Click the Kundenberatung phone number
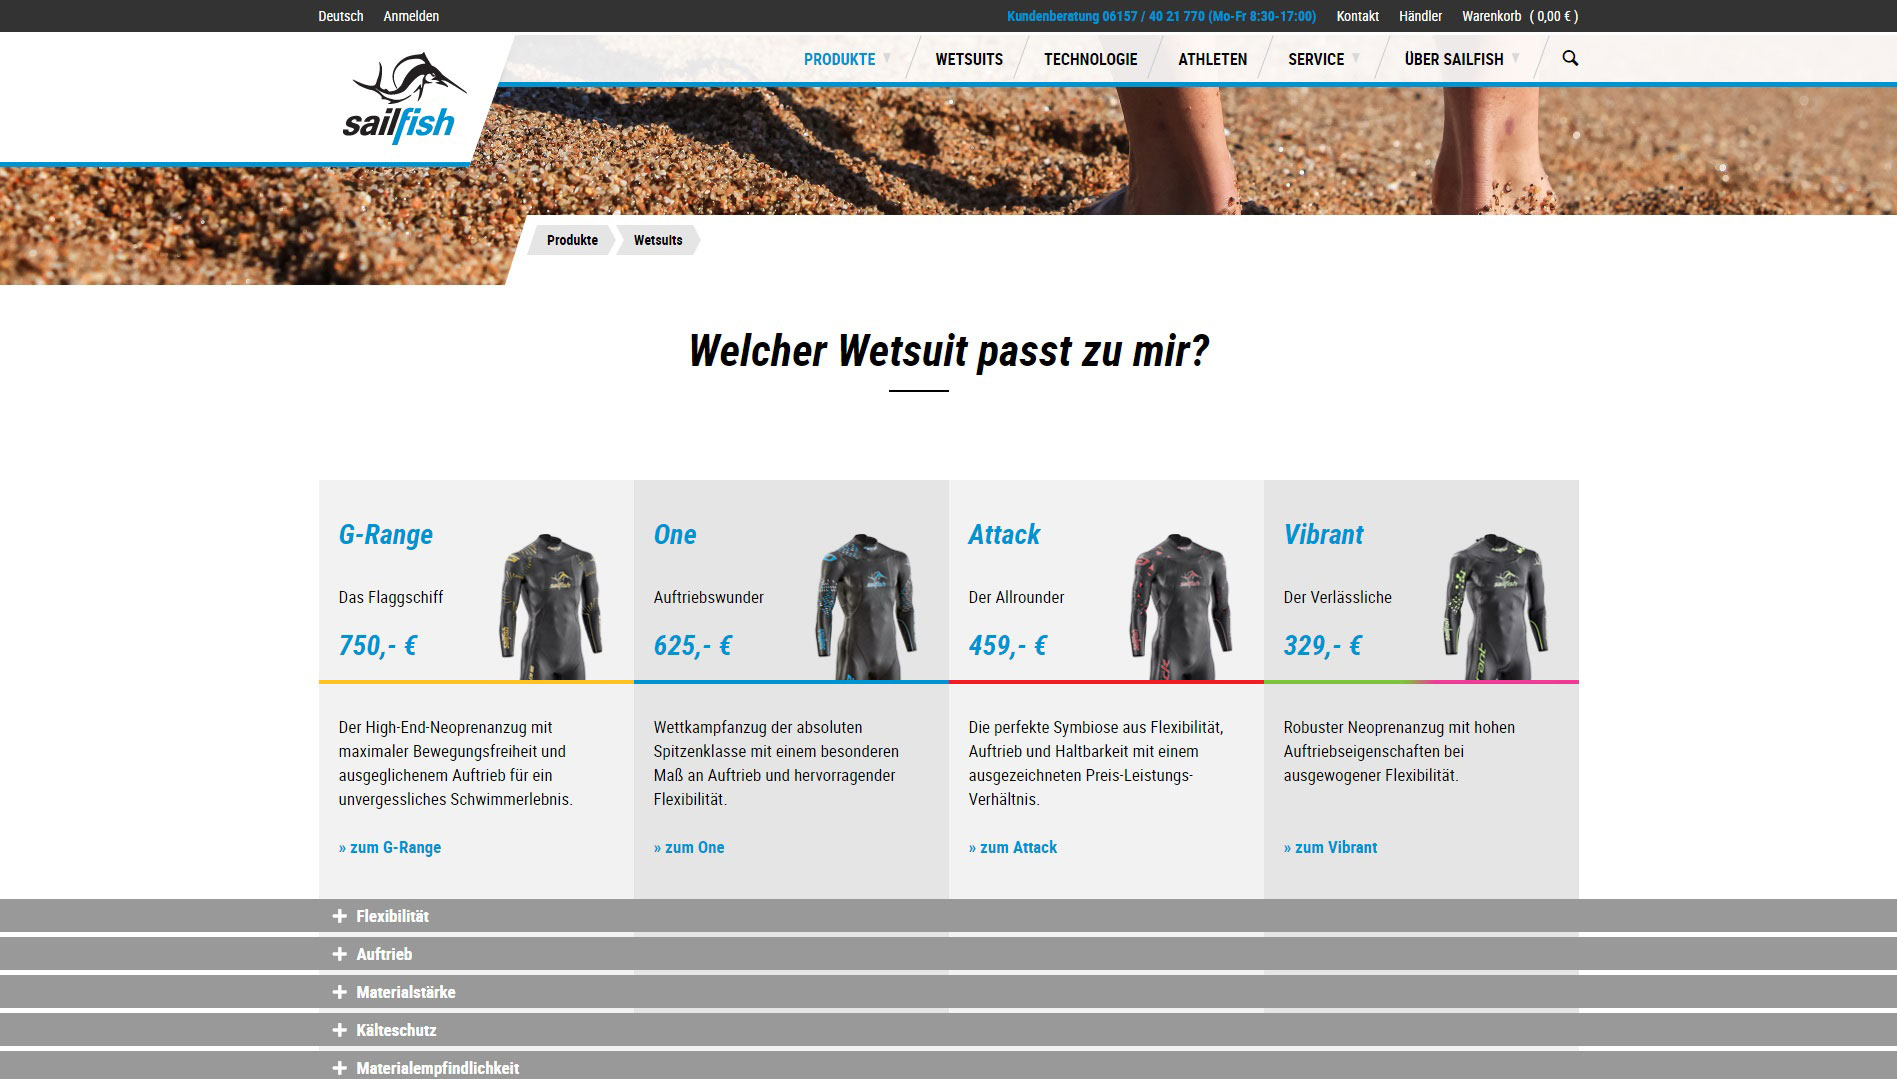The image size is (1897, 1079). tap(1161, 16)
